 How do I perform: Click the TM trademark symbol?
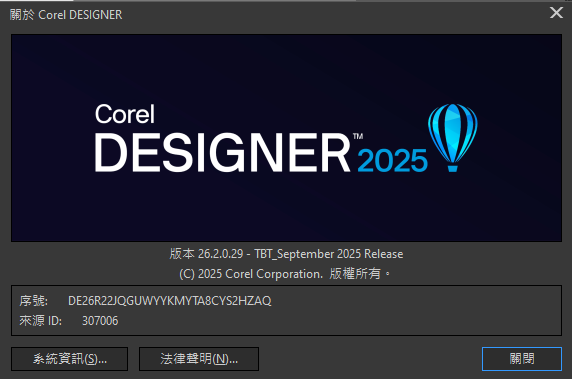point(358,136)
